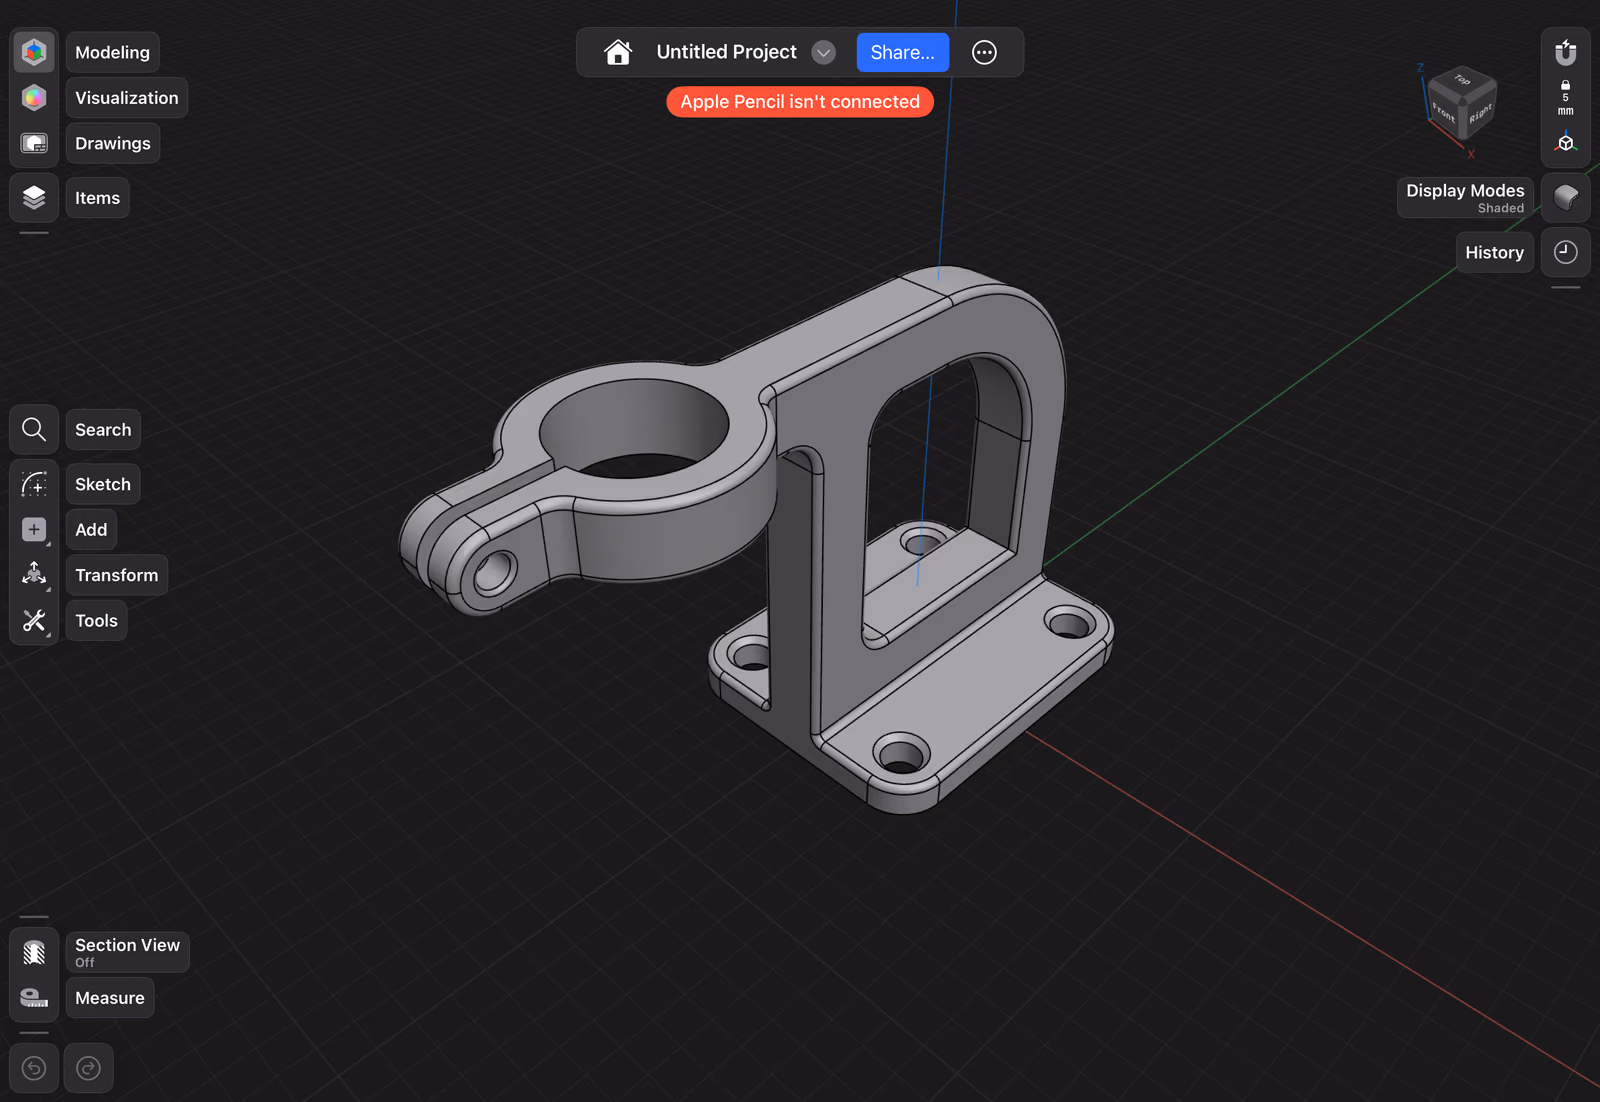The width and height of the screenshot is (1600, 1102).
Task: Click the Search magnifier icon
Action: point(34,429)
